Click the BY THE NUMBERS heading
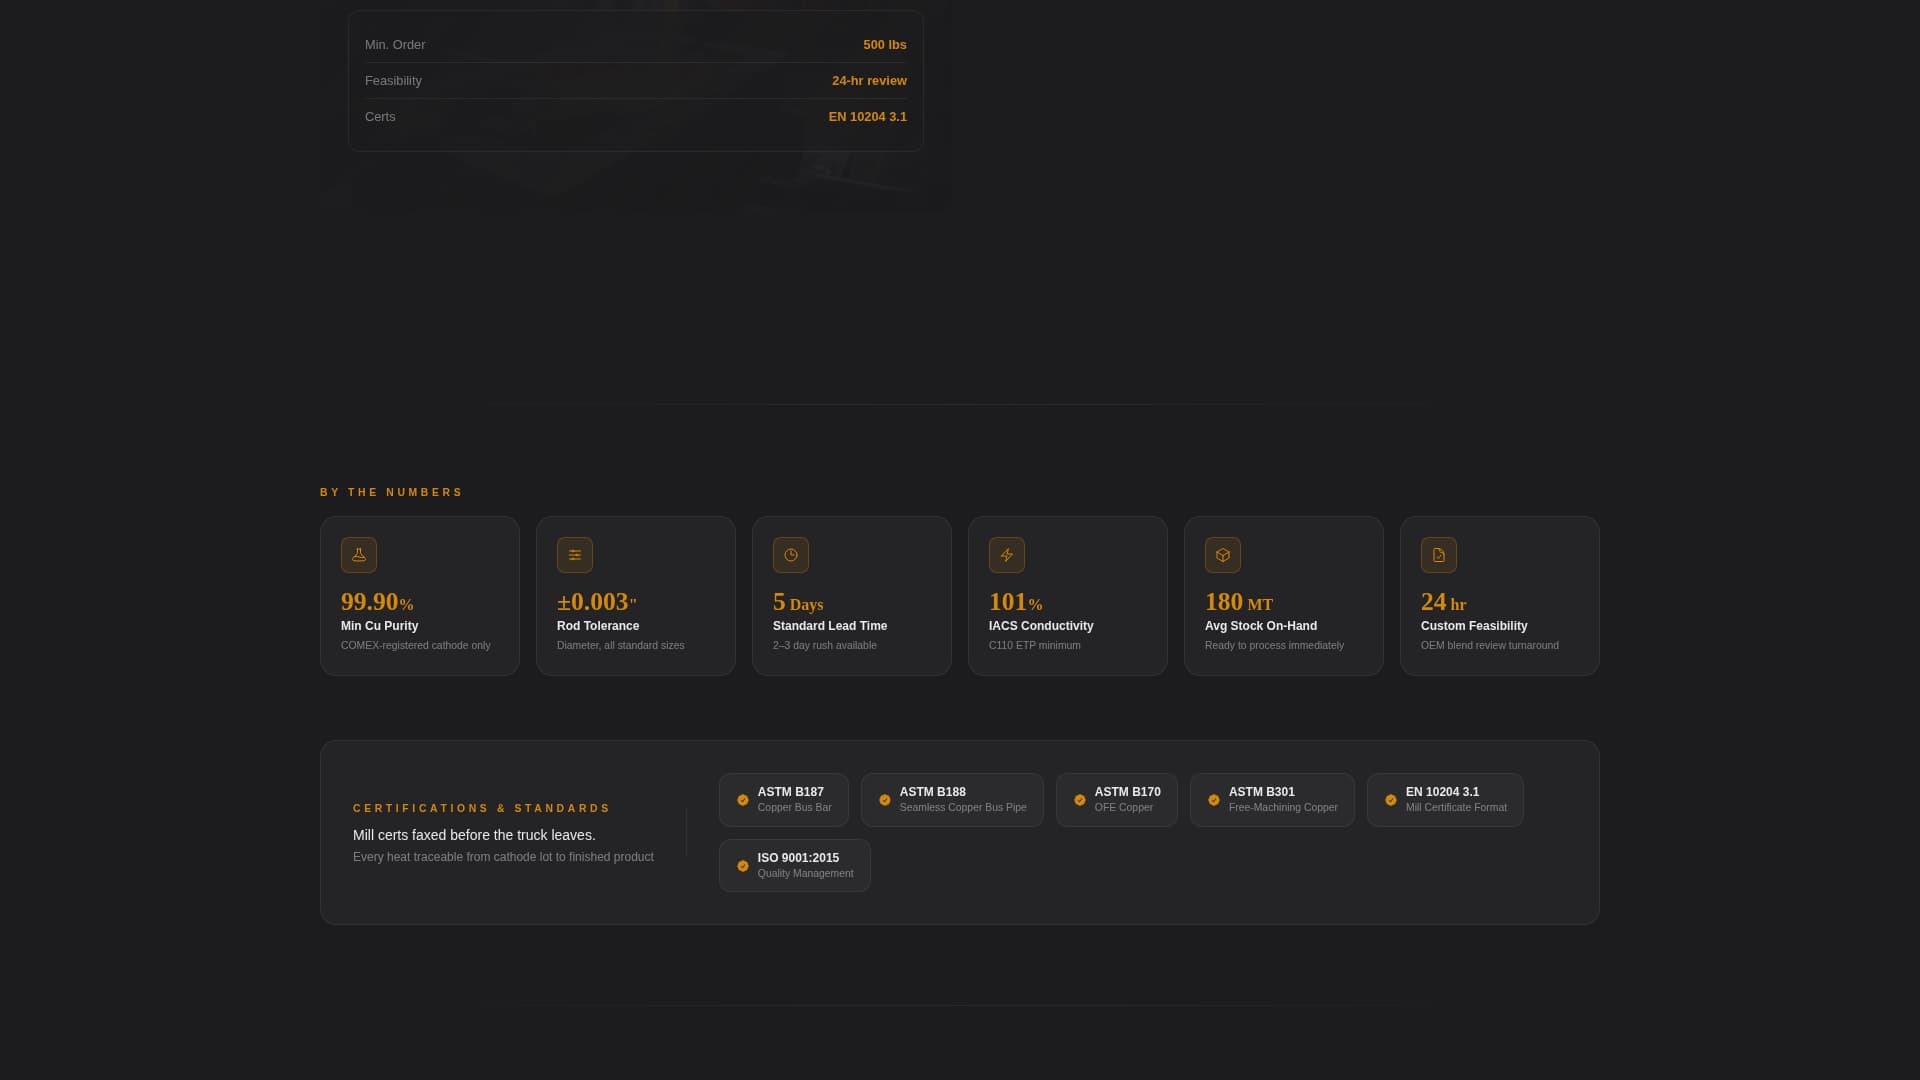The image size is (1920, 1080). tap(392, 492)
